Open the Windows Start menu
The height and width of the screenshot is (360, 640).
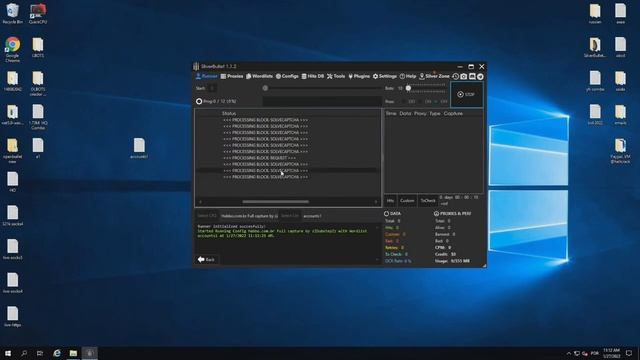pos(8,353)
